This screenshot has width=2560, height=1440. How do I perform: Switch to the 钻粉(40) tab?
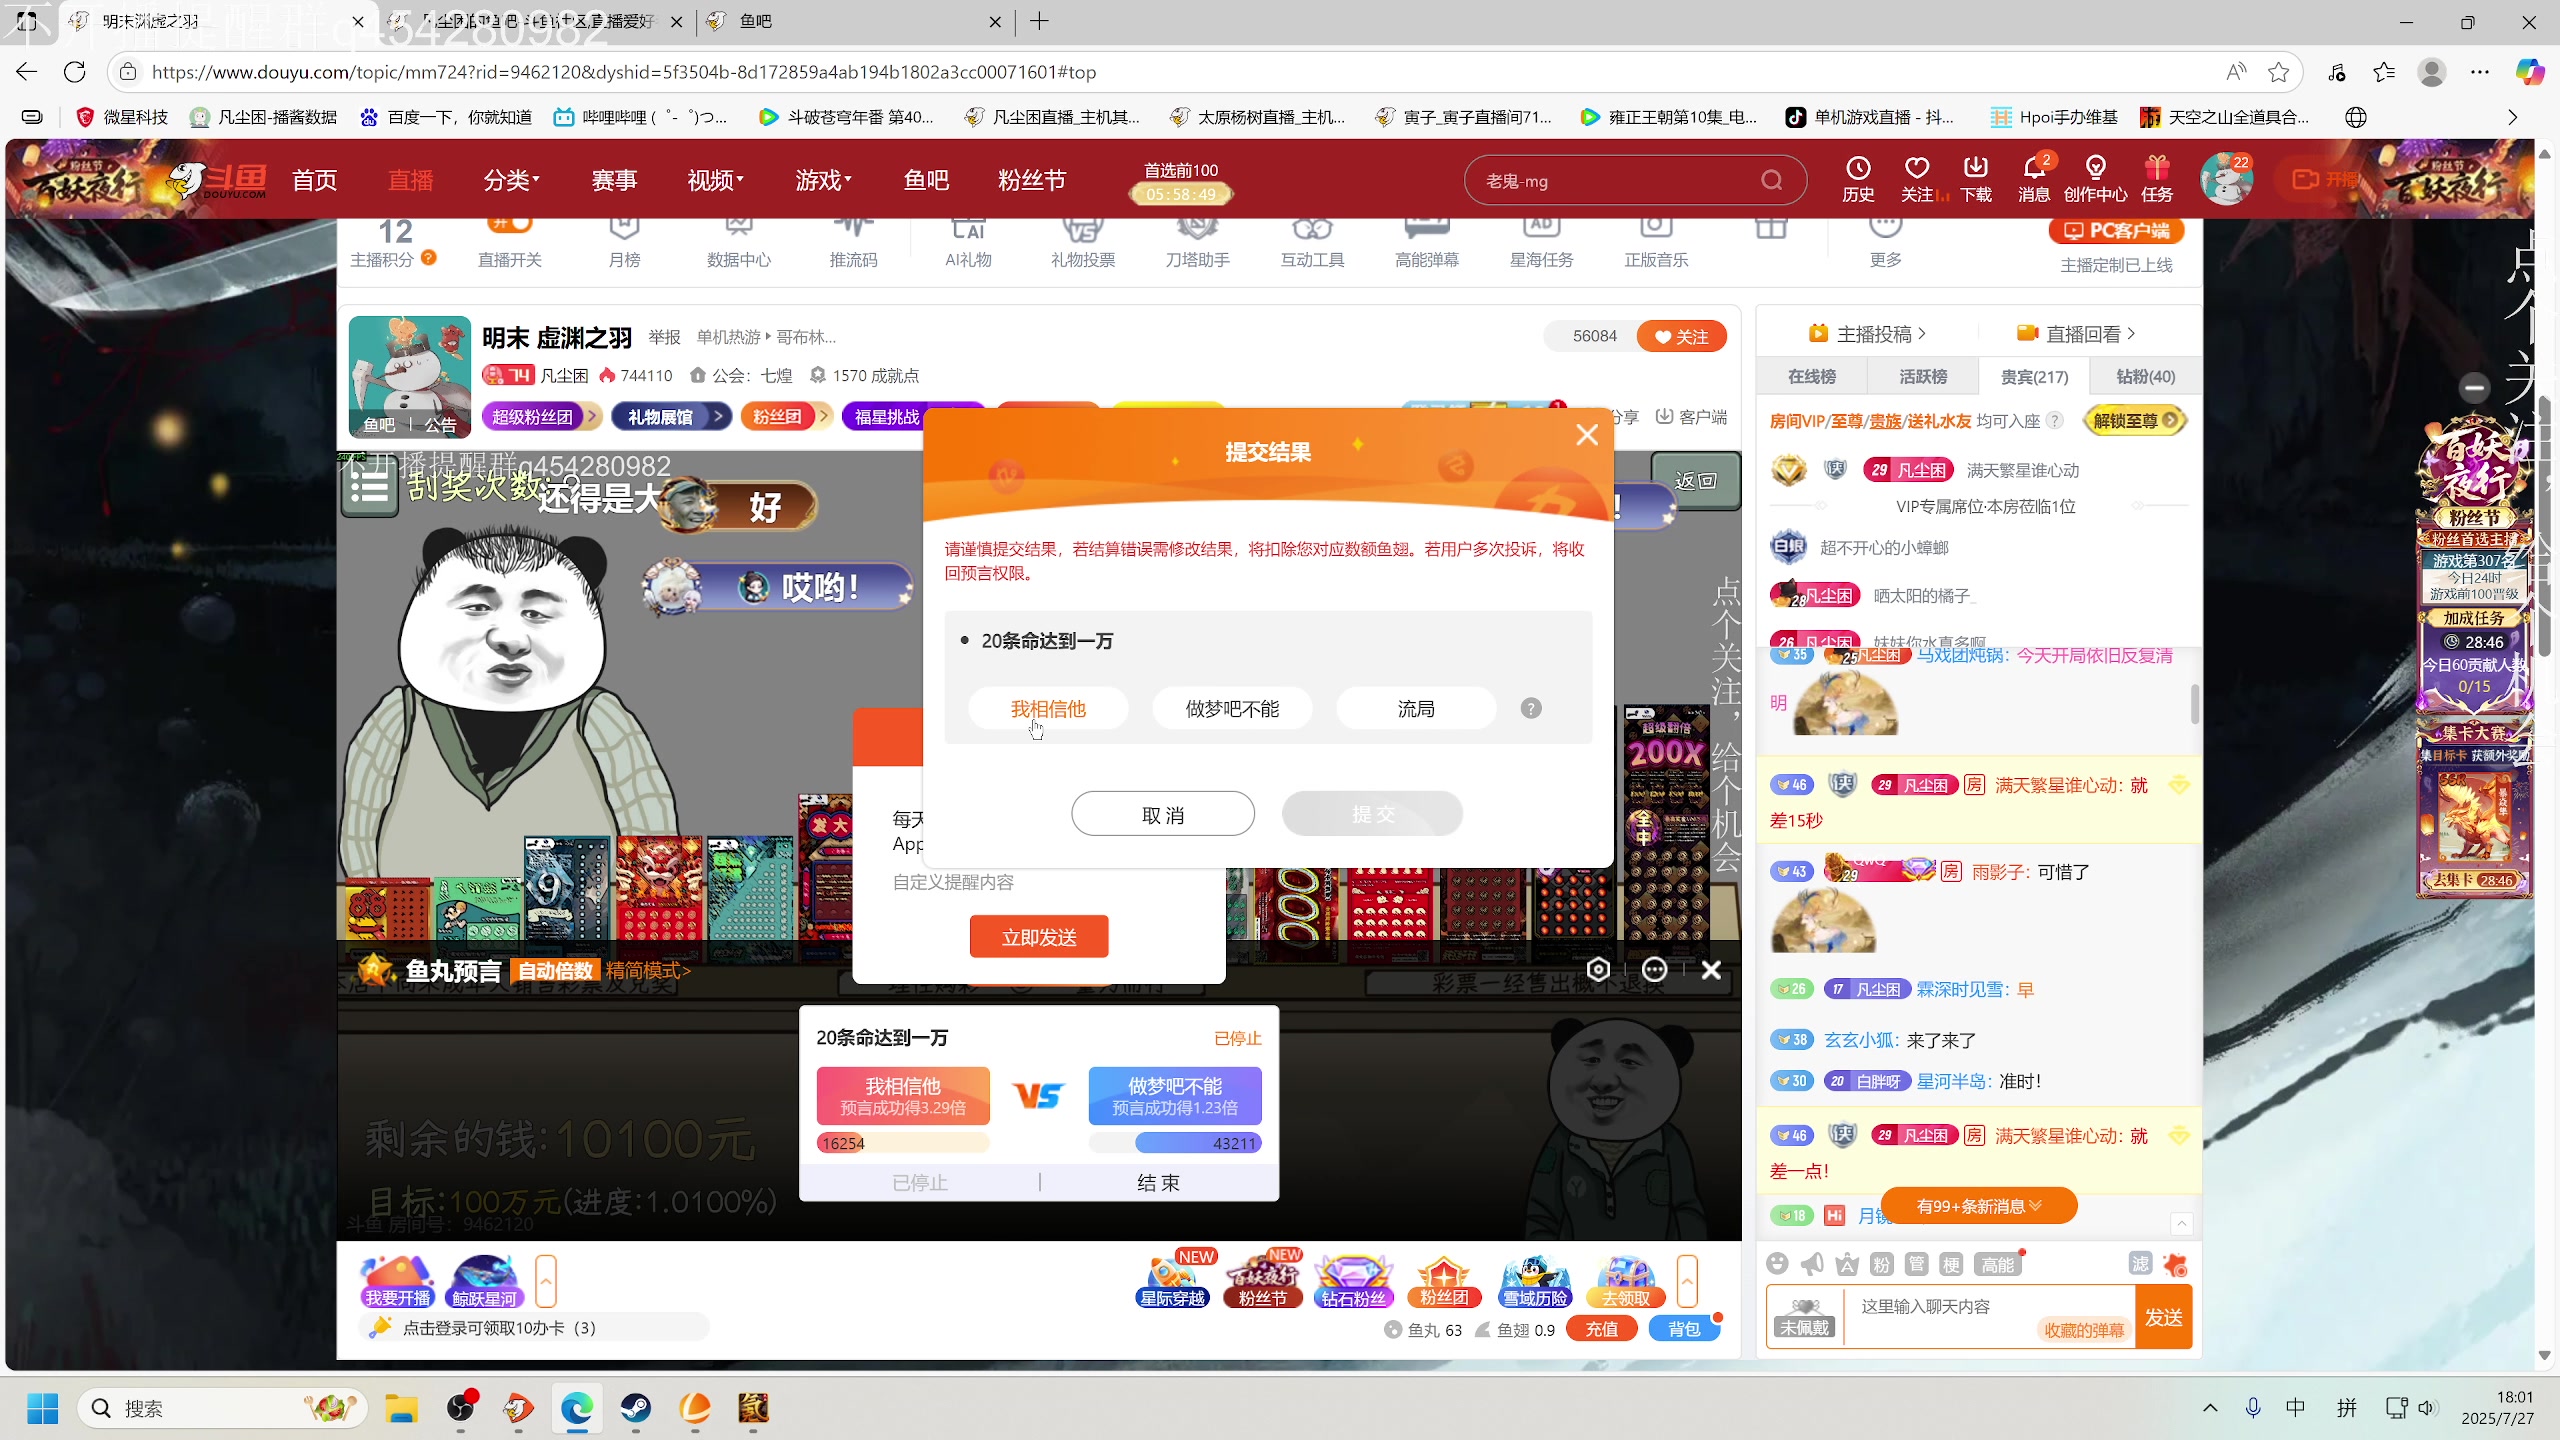click(2146, 376)
